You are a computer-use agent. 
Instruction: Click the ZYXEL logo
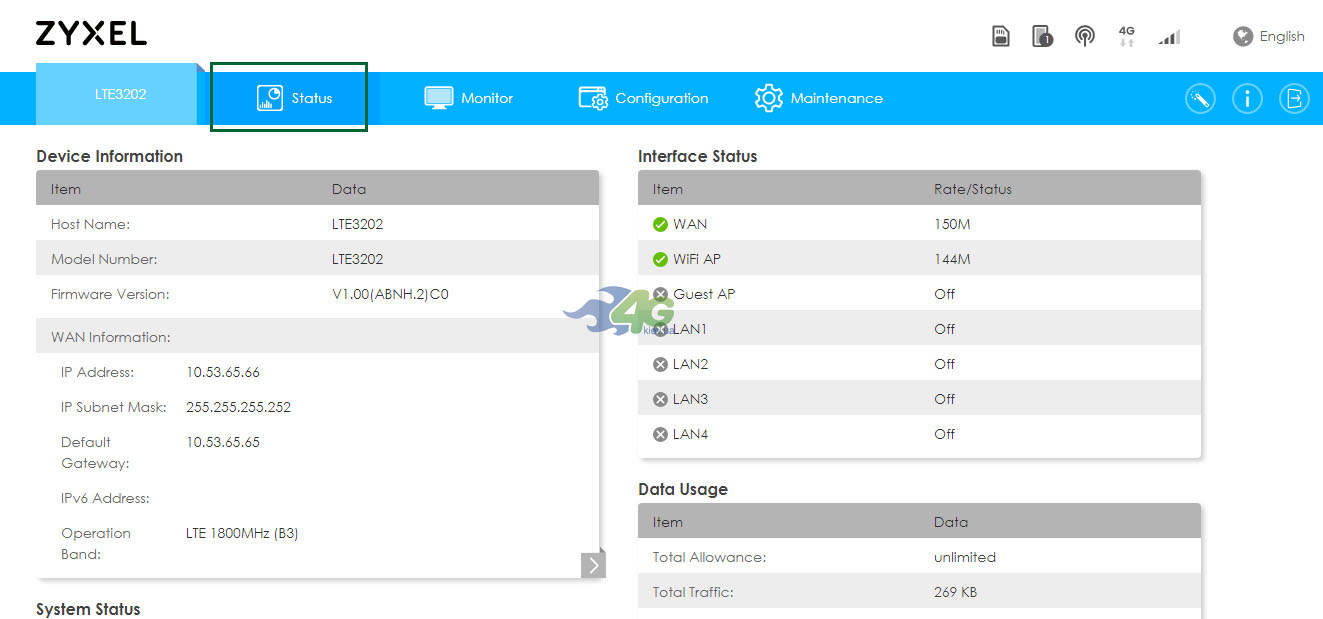(x=91, y=33)
